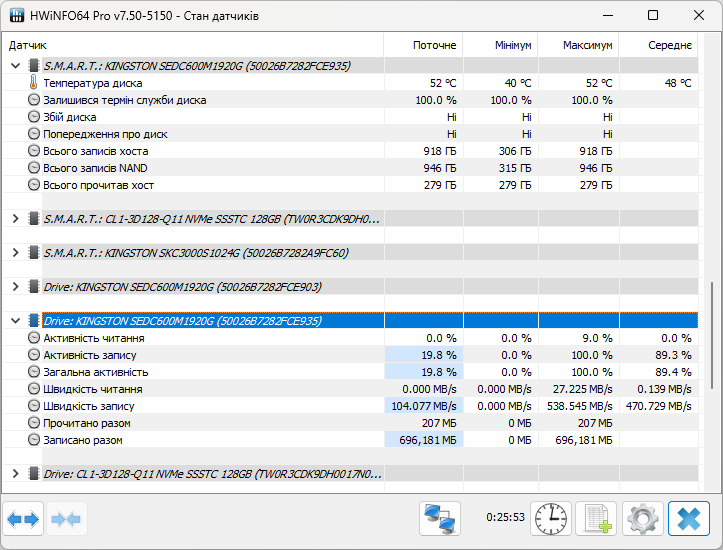
Task: Expand Drive KINGSTON SEDC600M1920G (50026B7282FCE903)
Action: click(x=15, y=287)
